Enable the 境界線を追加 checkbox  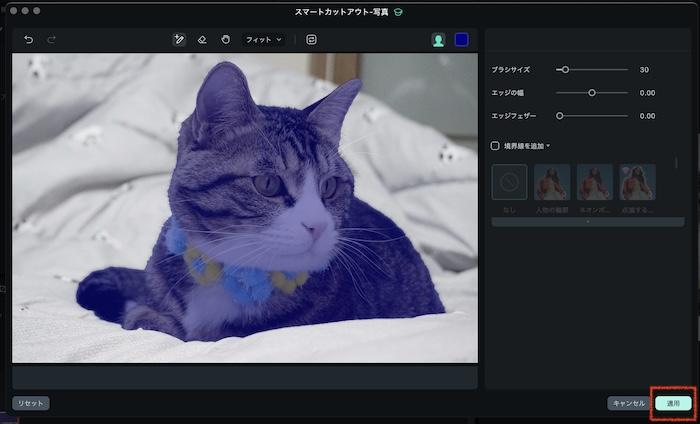495,146
